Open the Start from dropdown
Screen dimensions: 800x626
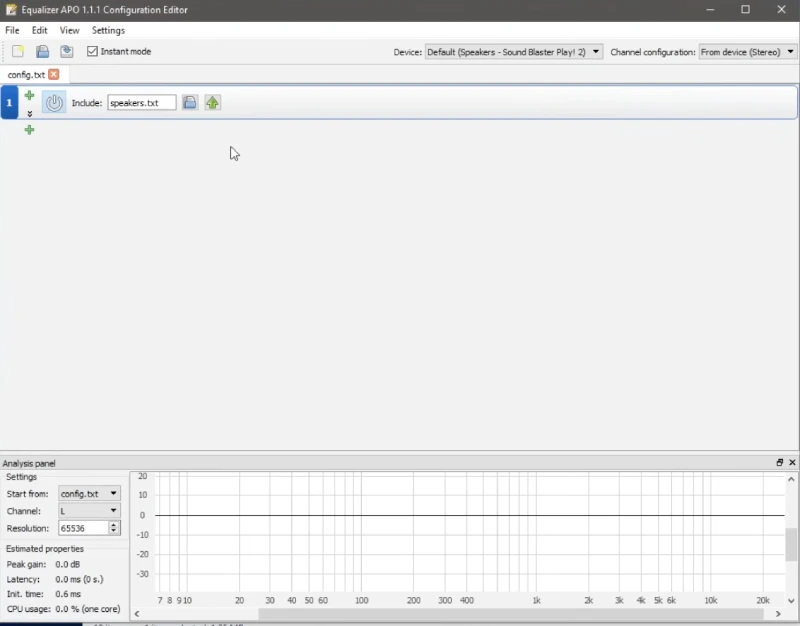89,494
